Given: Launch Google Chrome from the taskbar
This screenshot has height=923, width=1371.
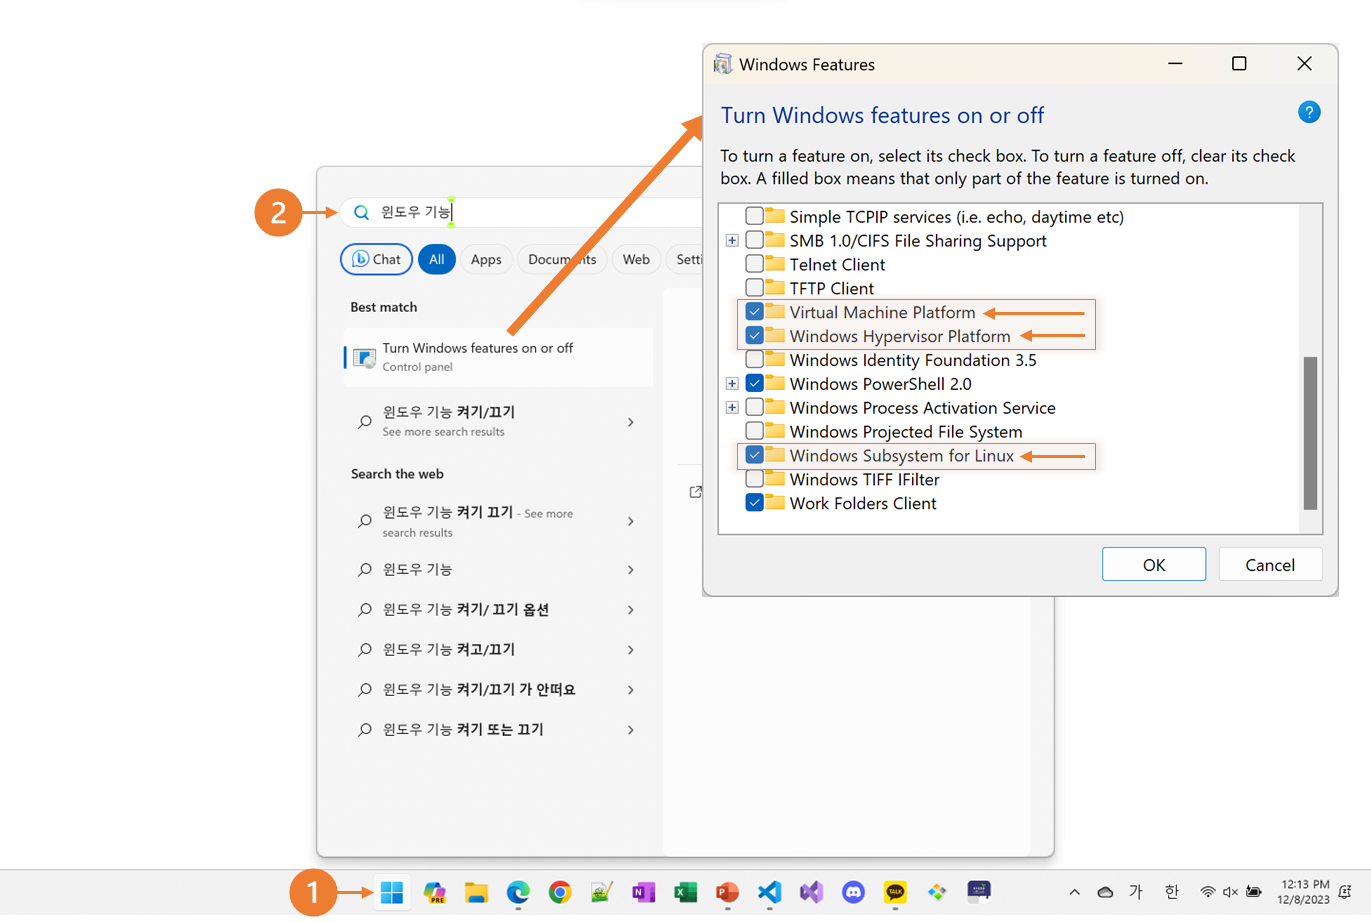Looking at the screenshot, I should tap(560, 892).
